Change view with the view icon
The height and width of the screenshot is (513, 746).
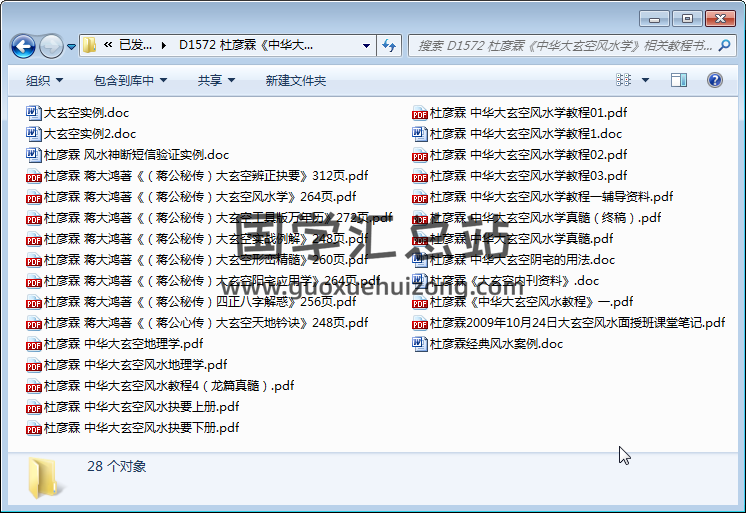point(623,80)
